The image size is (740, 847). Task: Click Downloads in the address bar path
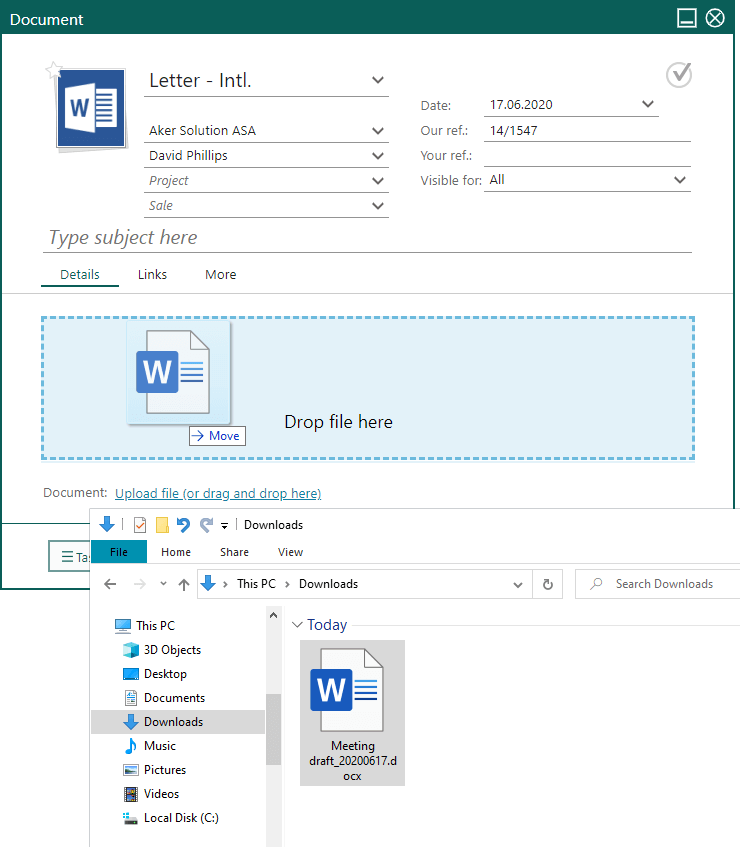click(328, 584)
